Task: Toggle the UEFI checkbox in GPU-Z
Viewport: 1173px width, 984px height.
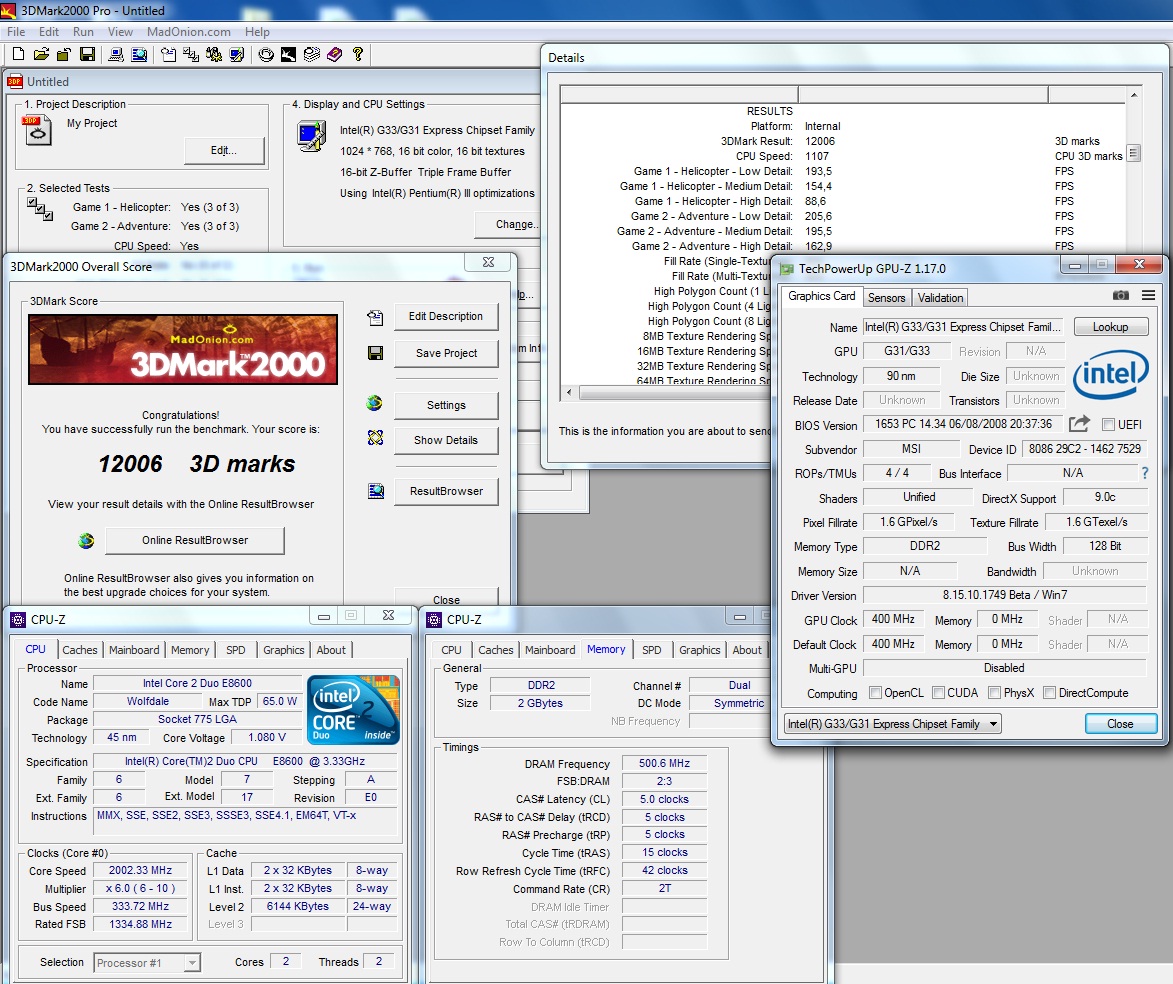Action: pyautogui.click(x=1108, y=424)
